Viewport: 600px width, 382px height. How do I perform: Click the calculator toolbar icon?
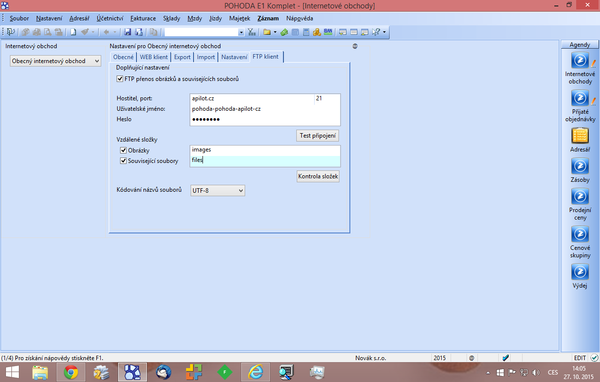[x=306, y=32]
